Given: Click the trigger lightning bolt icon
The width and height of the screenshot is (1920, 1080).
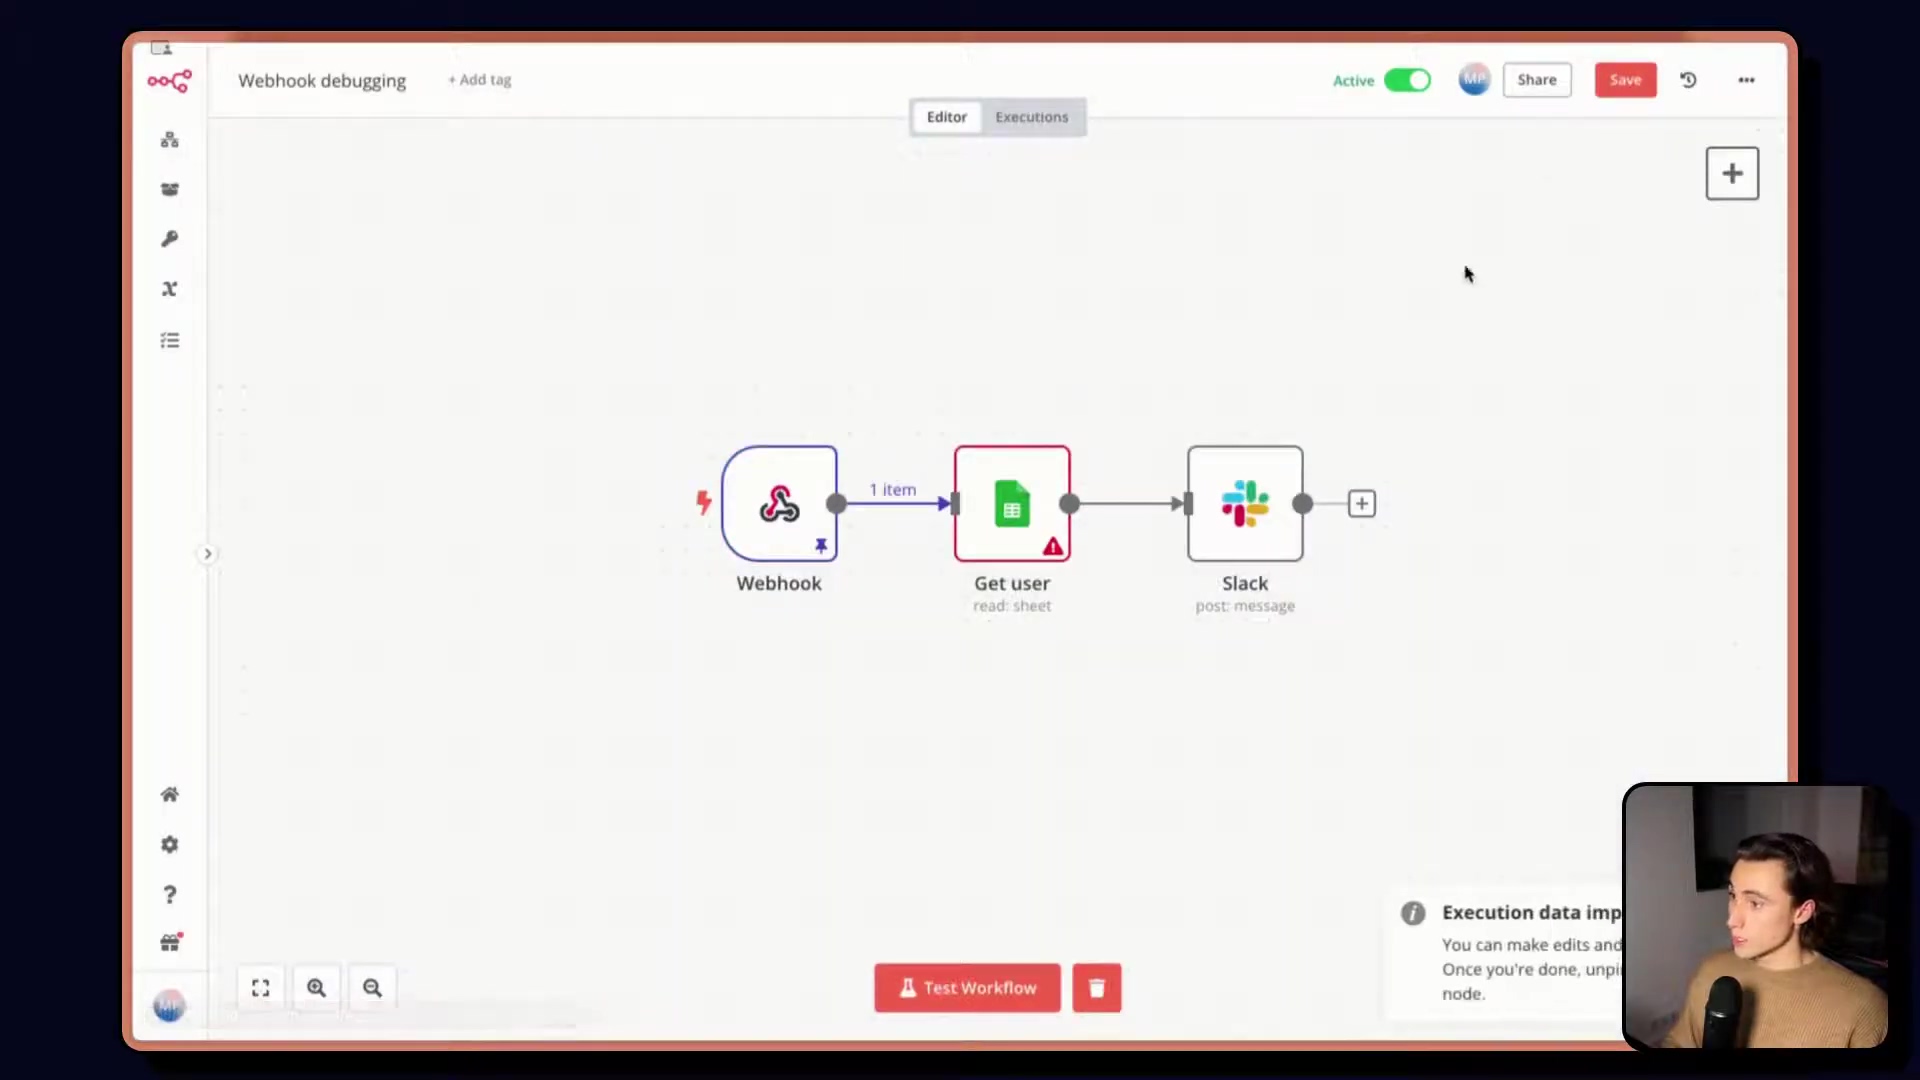Looking at the screenshot, I should (704, 502).
